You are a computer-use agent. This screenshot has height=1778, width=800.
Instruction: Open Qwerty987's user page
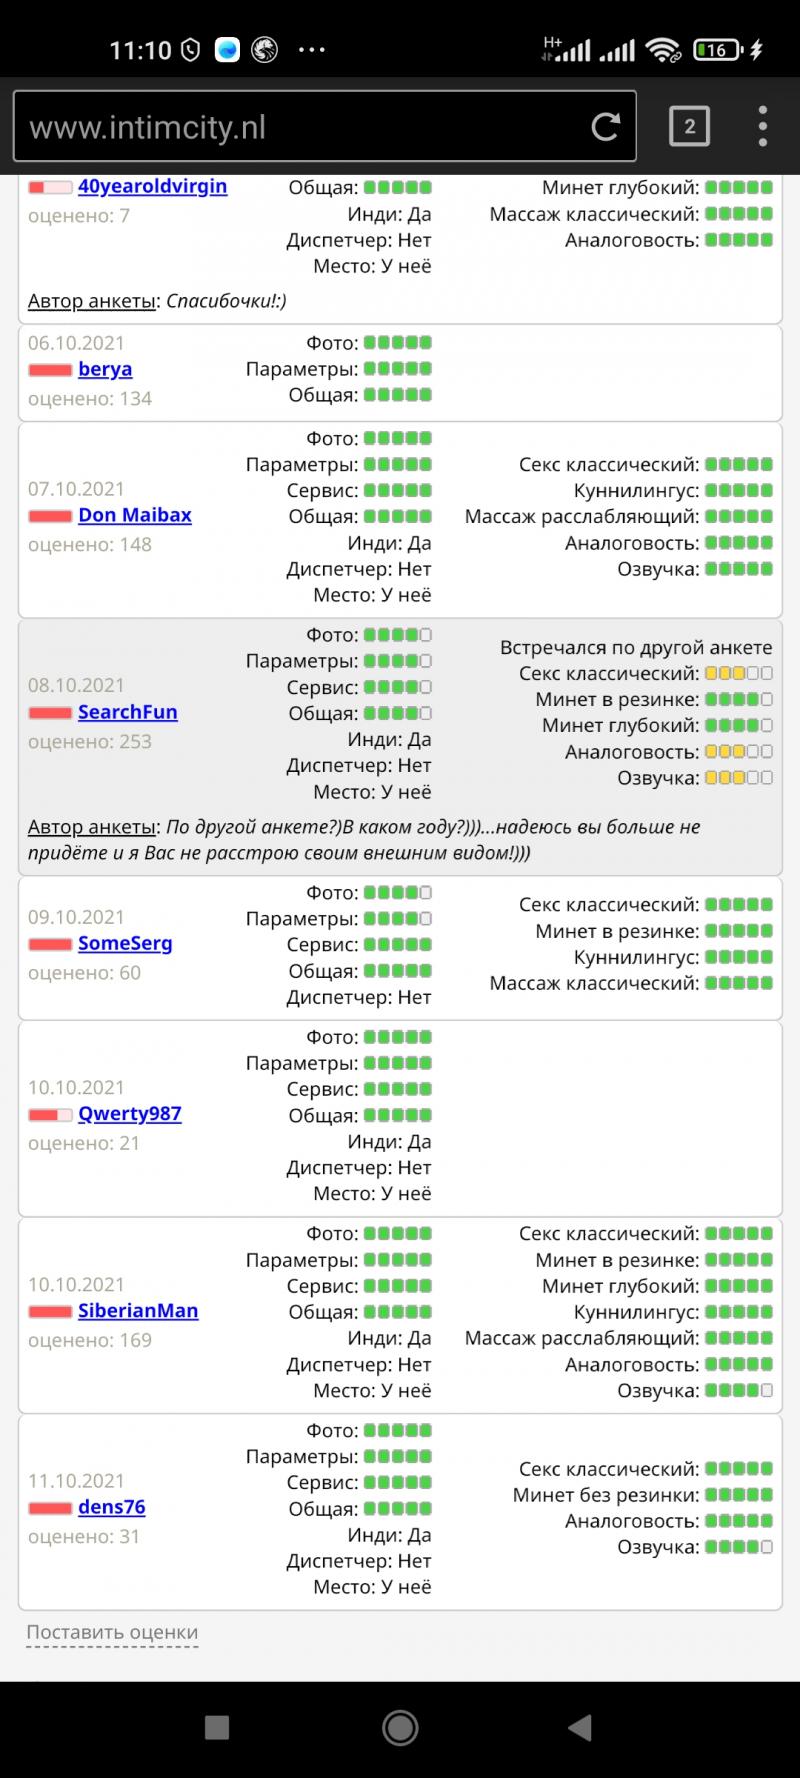(130, 1114)
